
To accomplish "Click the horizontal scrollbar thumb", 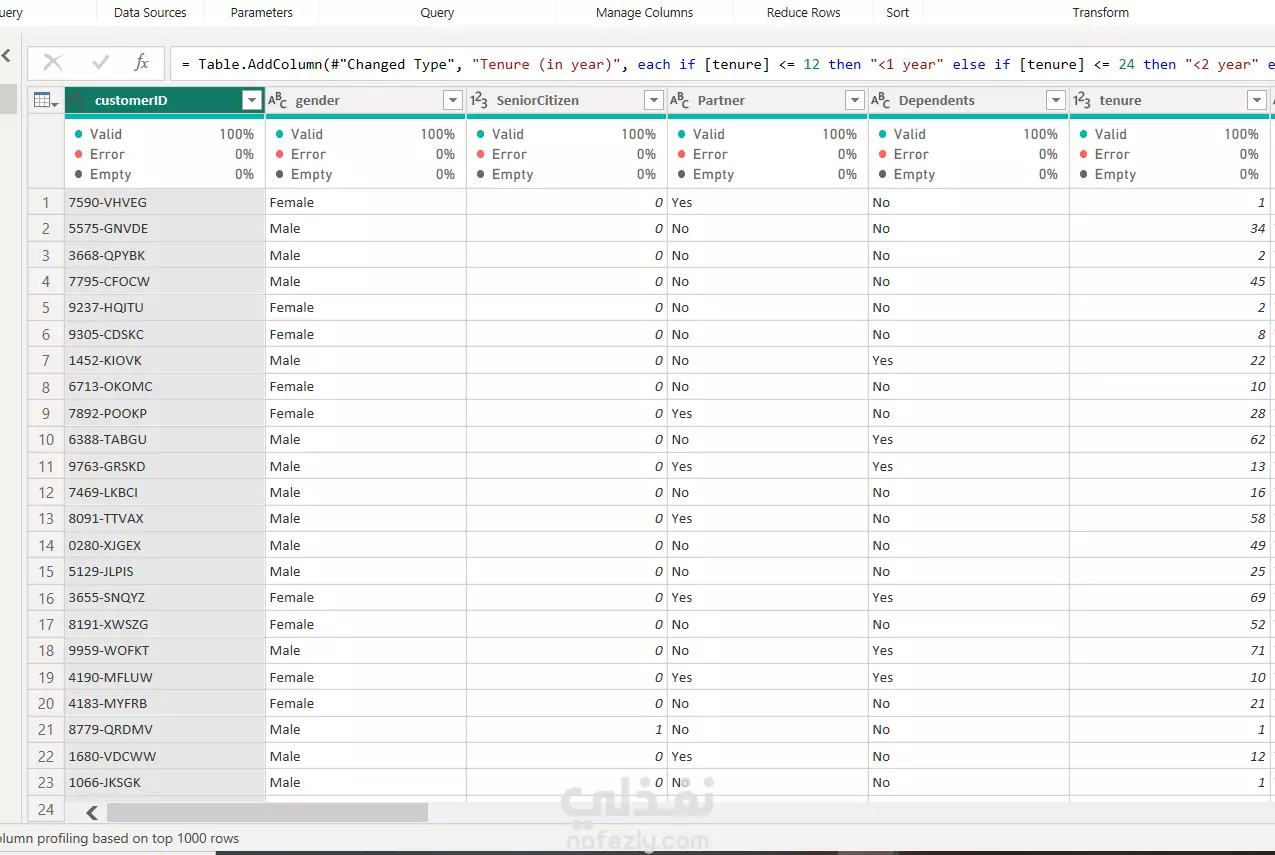I will pyautogui.click(x=267, y=812).
